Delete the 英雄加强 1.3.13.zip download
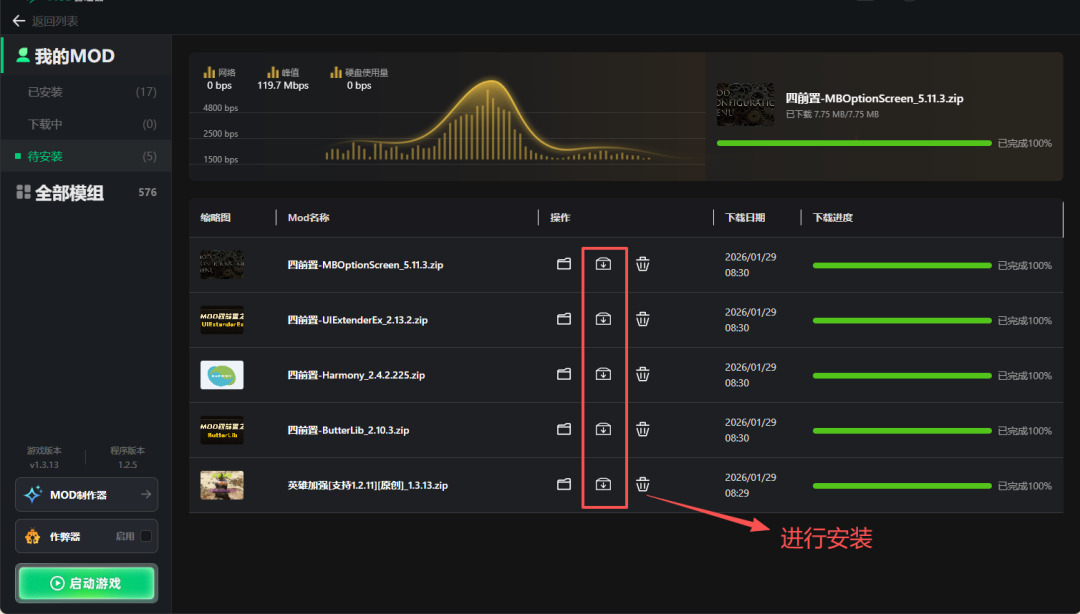This screenshot has height=614, width=1080. 643,484
